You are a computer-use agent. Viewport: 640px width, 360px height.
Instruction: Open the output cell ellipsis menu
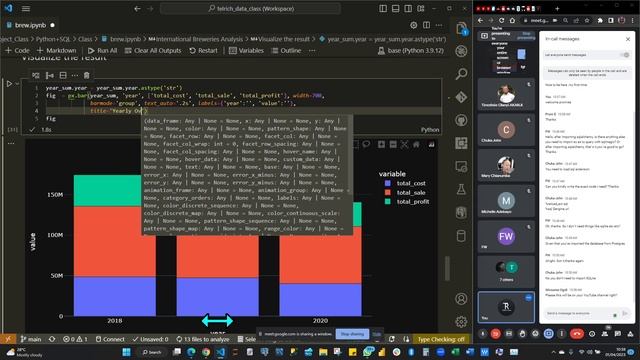coord(11,143)
